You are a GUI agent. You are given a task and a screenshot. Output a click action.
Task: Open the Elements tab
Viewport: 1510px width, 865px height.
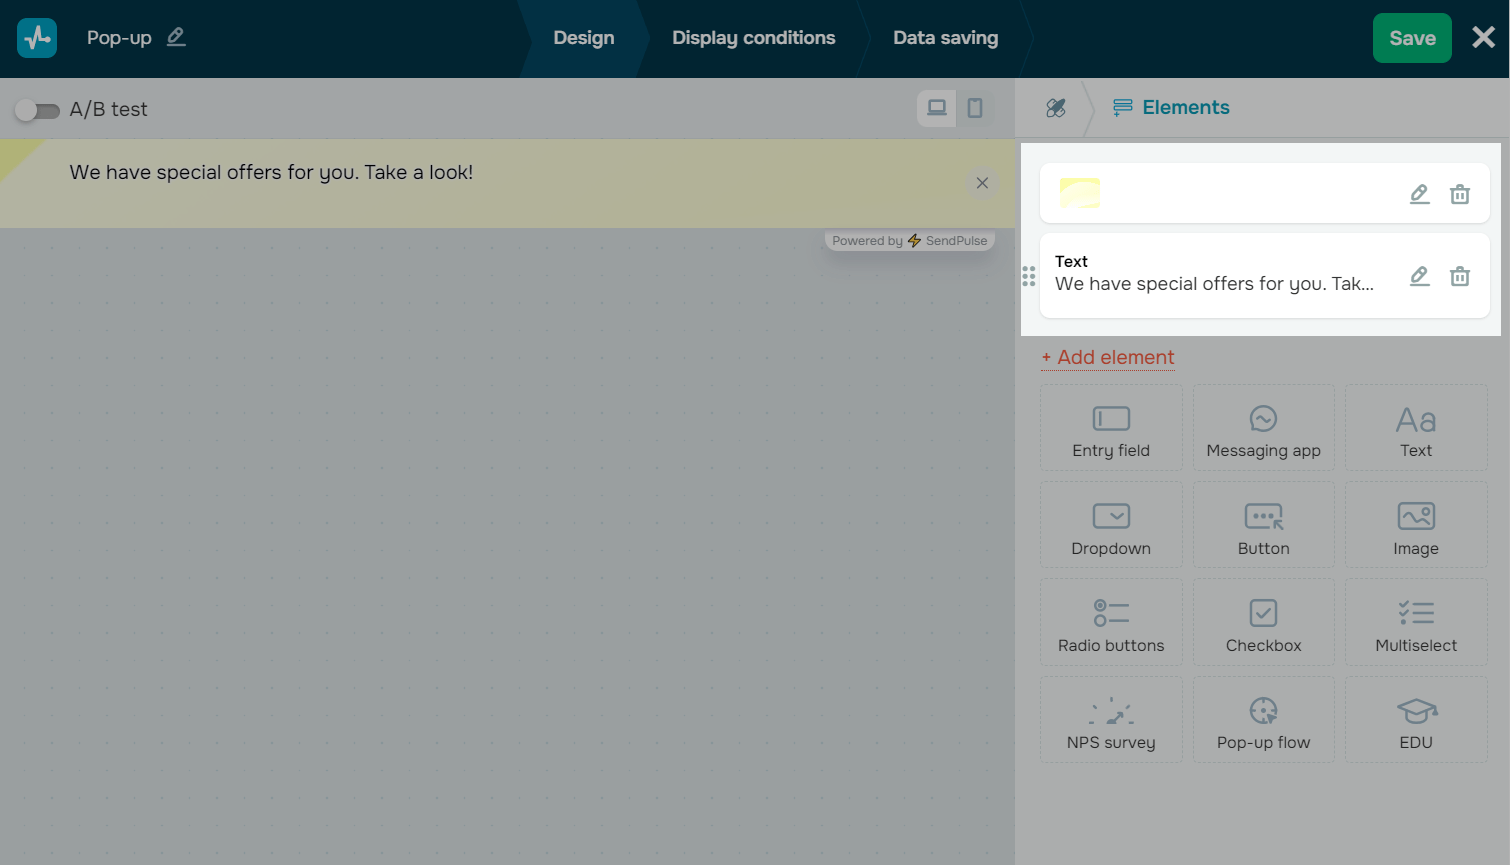1171,108
